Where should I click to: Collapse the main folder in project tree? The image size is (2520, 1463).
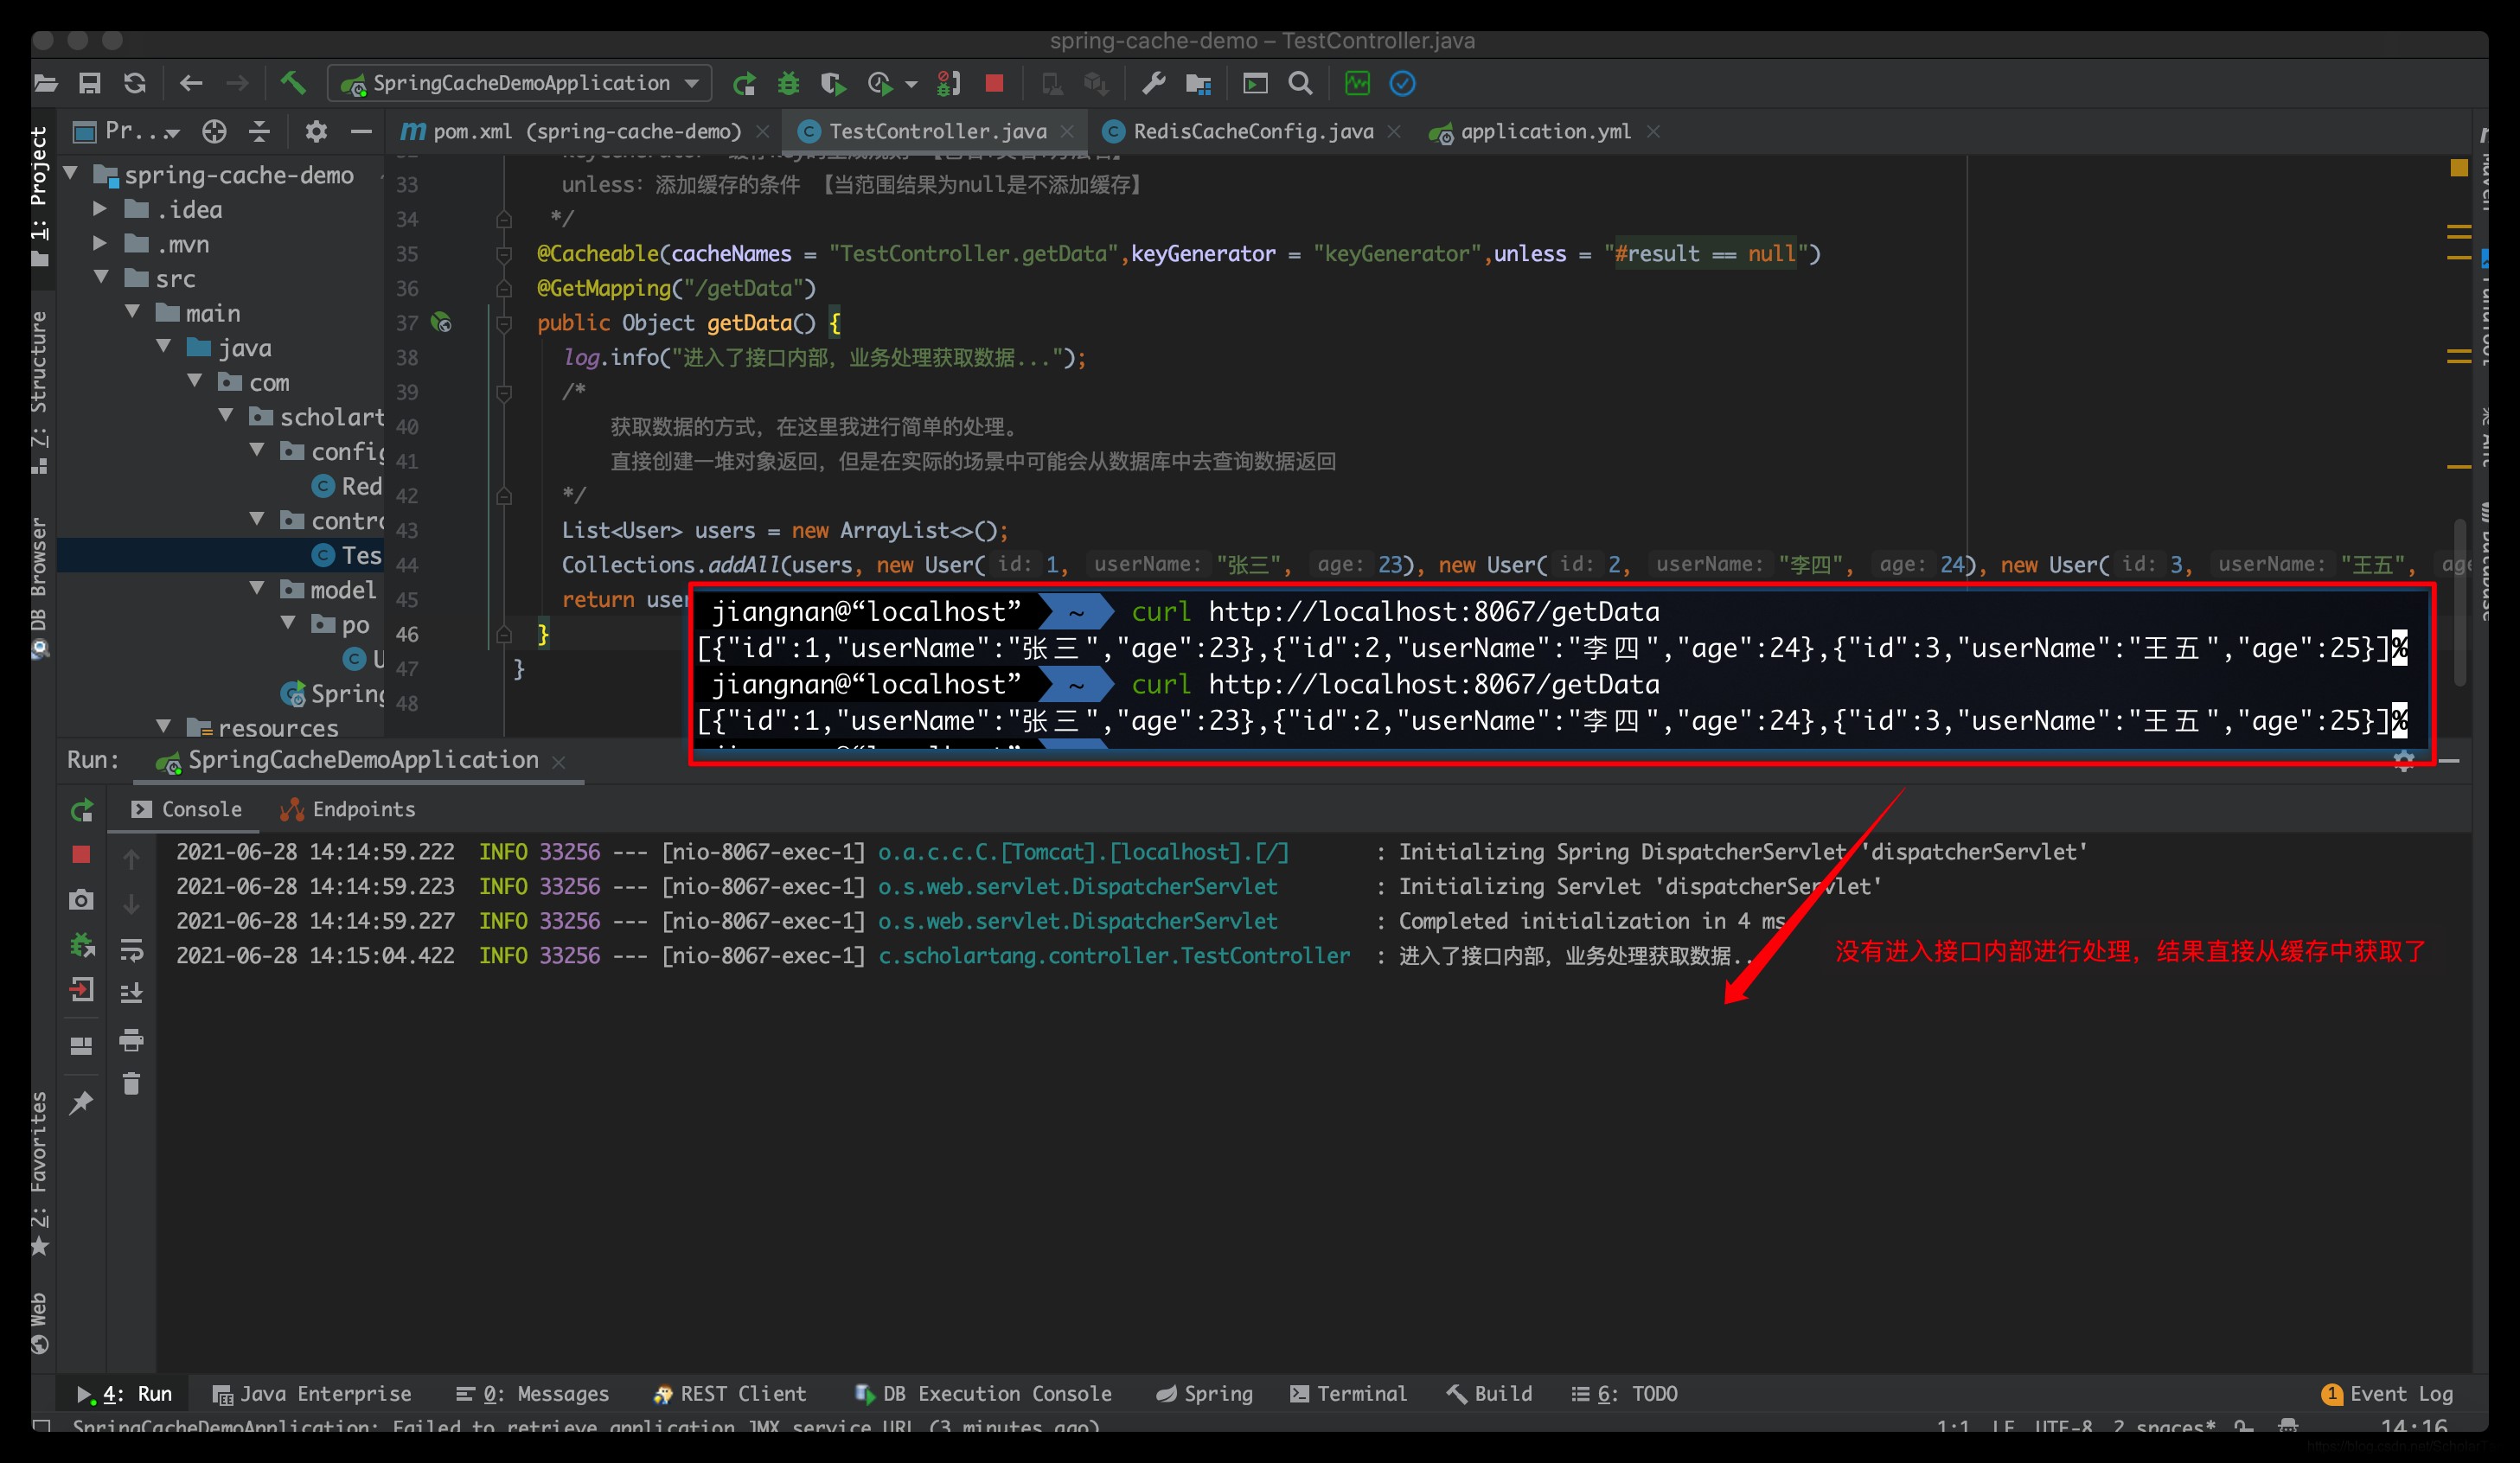coord(132,312)
